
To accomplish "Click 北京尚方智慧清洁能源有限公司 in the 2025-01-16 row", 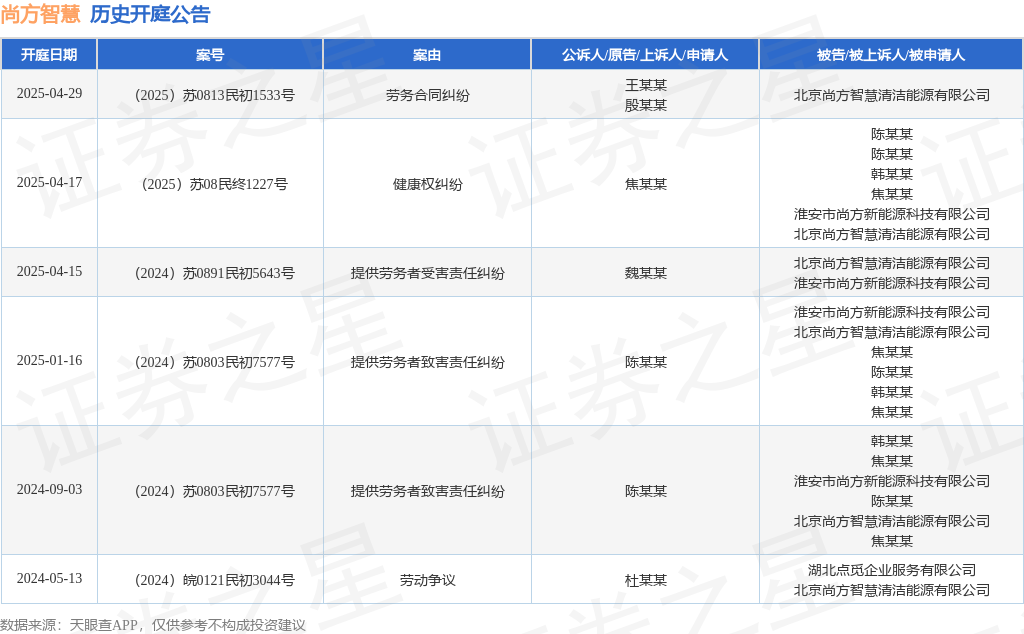I will 891,332.
